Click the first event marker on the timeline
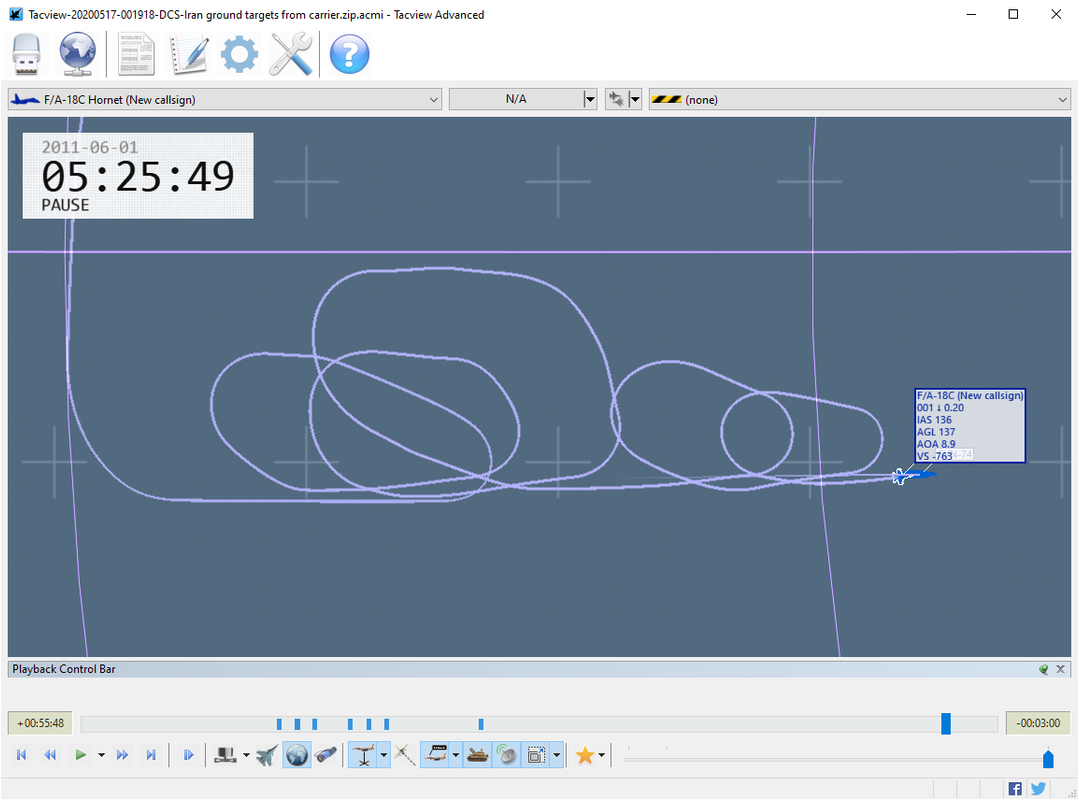Image resolution: width=1079 pixels, height=800 pixels. point(279,724)
